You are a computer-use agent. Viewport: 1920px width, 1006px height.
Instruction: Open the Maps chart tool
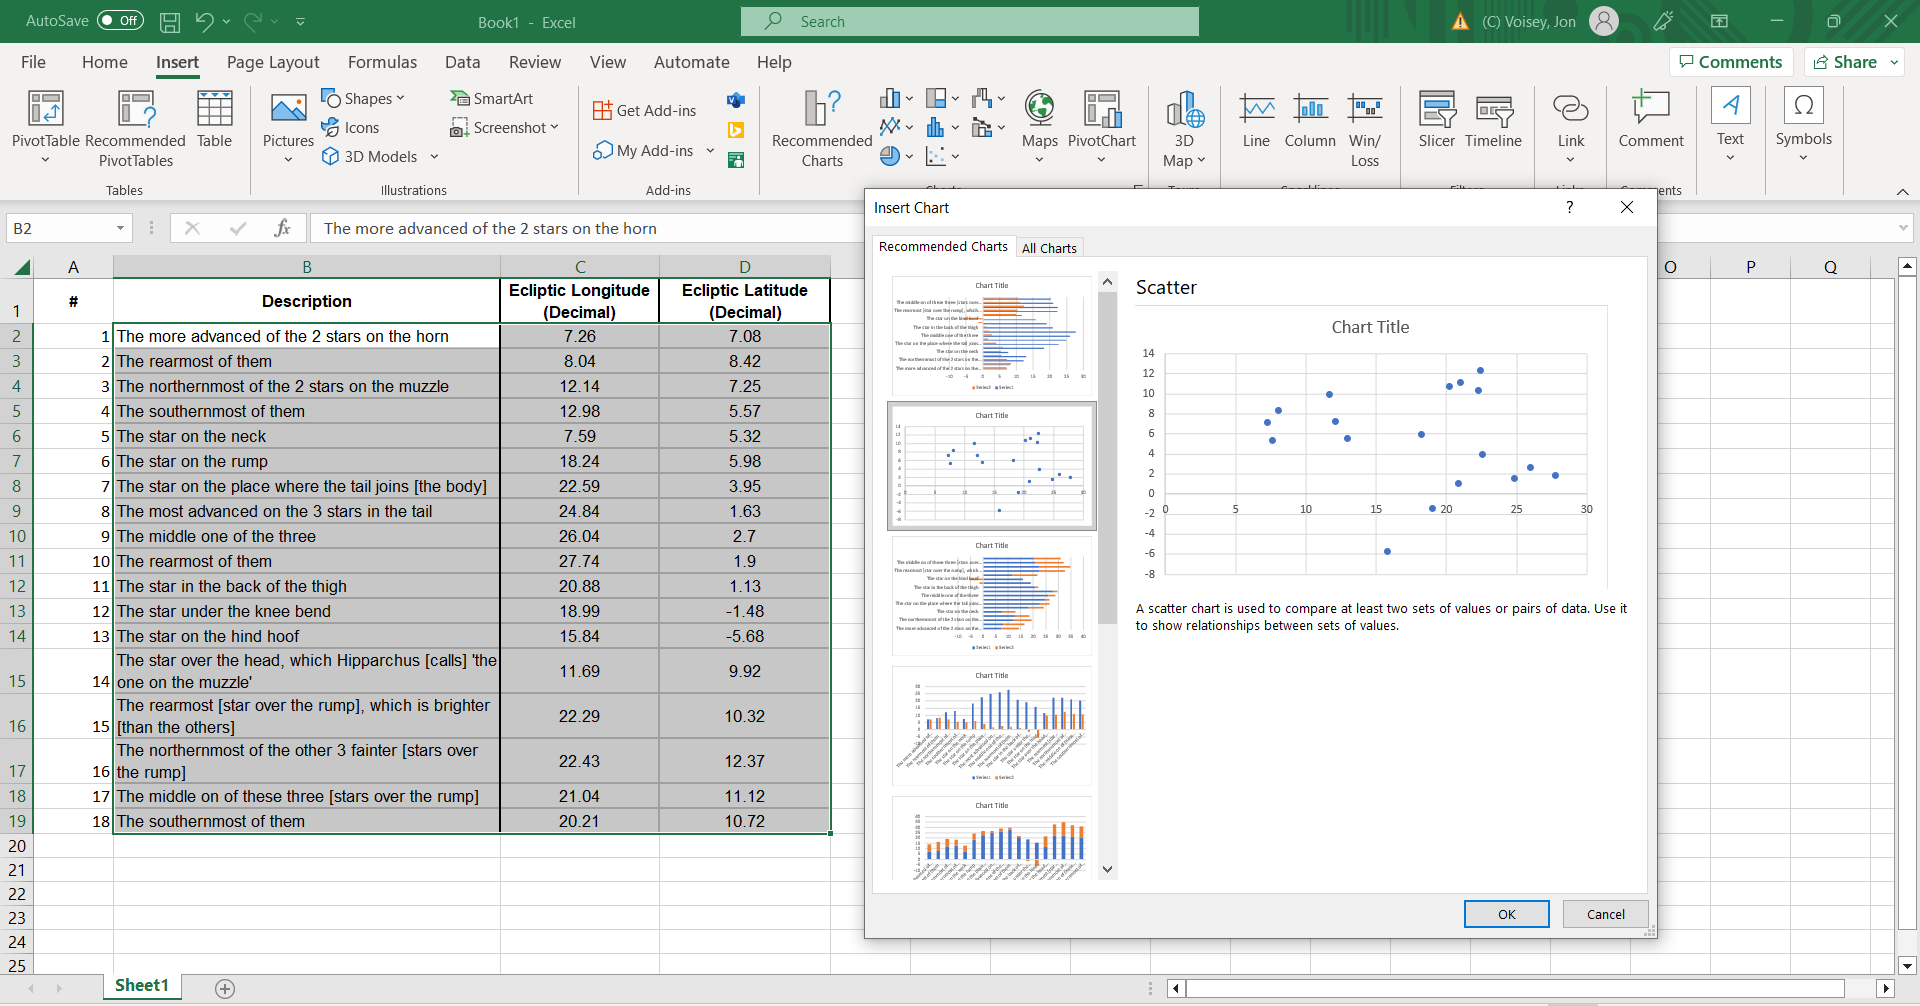point(1040,128)
